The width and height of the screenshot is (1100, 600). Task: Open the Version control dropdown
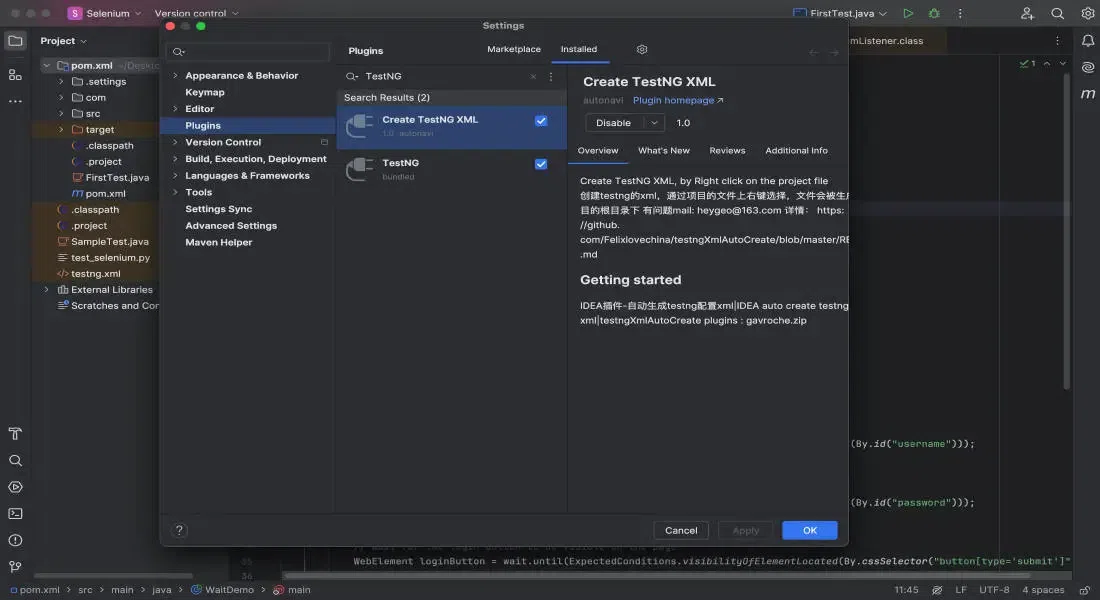pos(196,13)
